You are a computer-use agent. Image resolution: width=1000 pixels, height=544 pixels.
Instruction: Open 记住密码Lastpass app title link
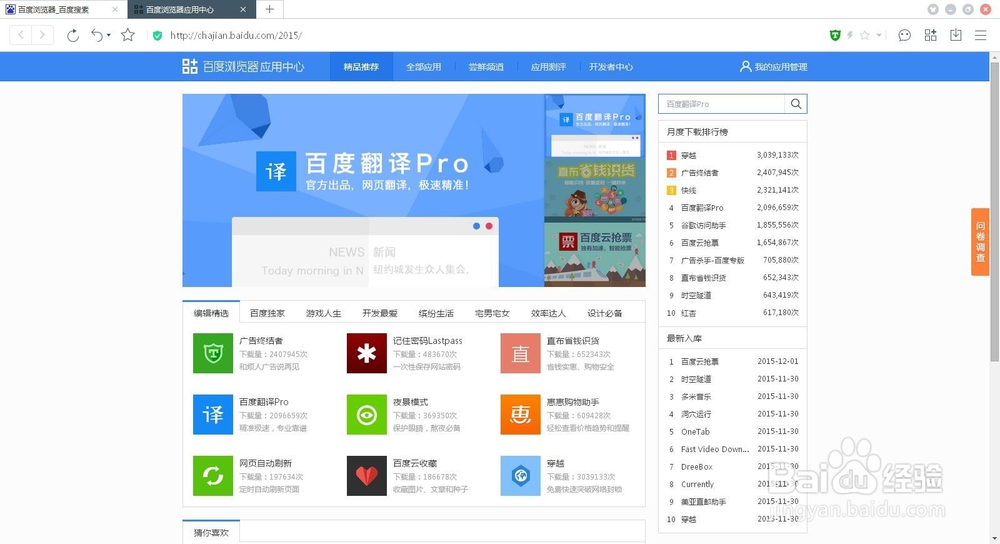(428, 341)
